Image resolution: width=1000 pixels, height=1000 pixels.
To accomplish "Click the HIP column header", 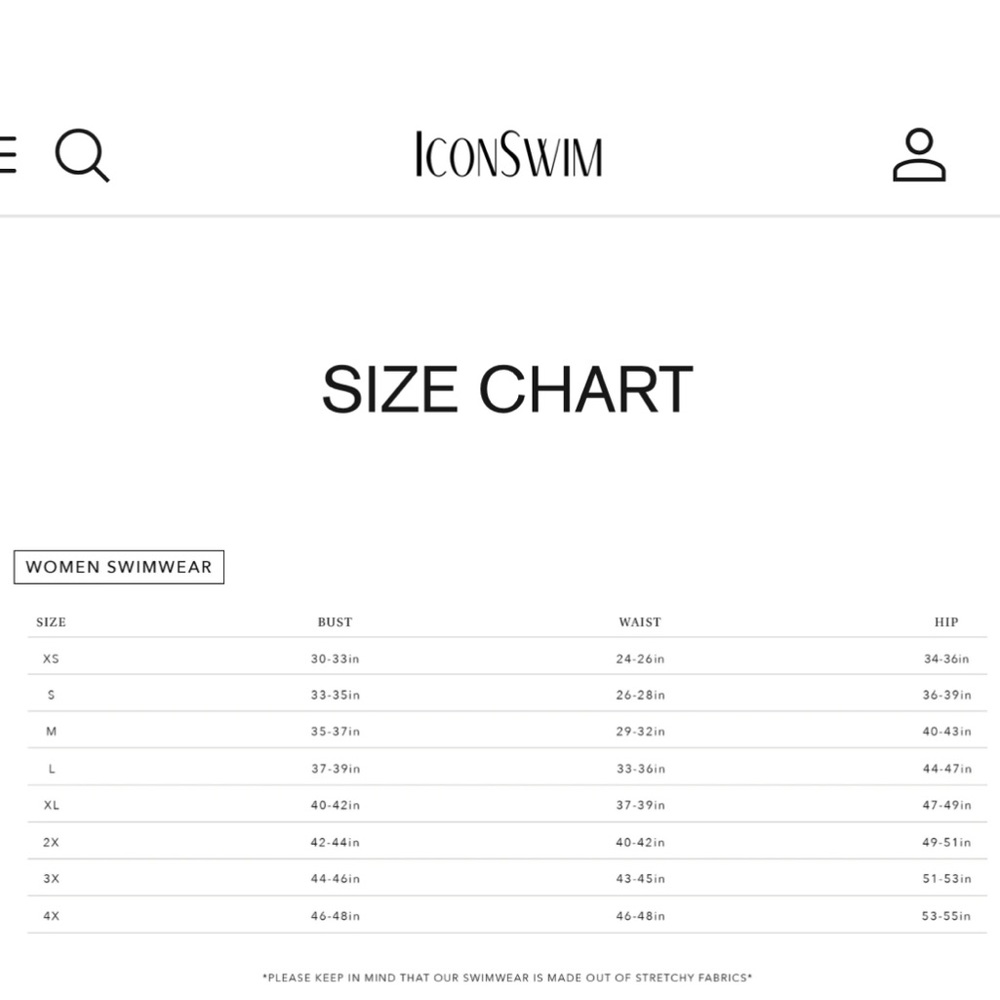I will click(946, 622).
